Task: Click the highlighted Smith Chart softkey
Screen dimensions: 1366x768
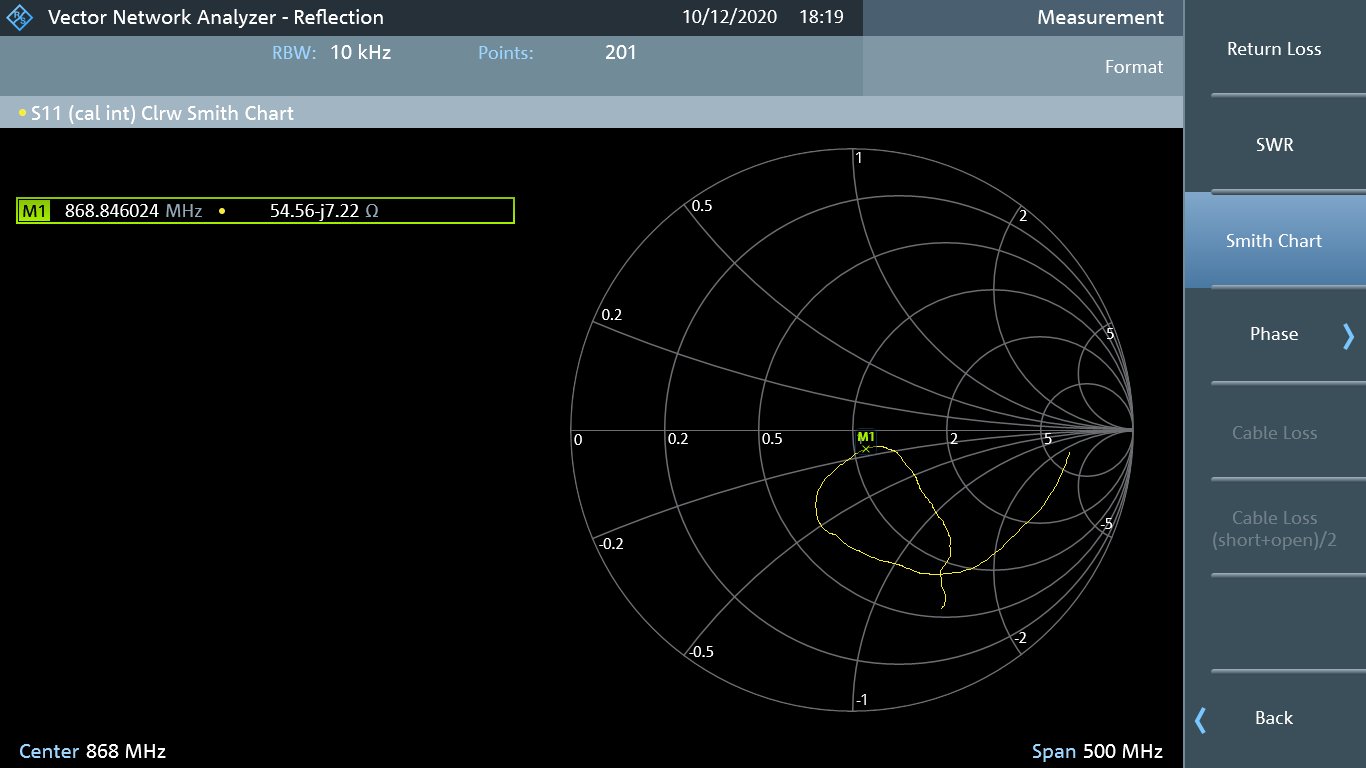Action: tap(1274, 240)
